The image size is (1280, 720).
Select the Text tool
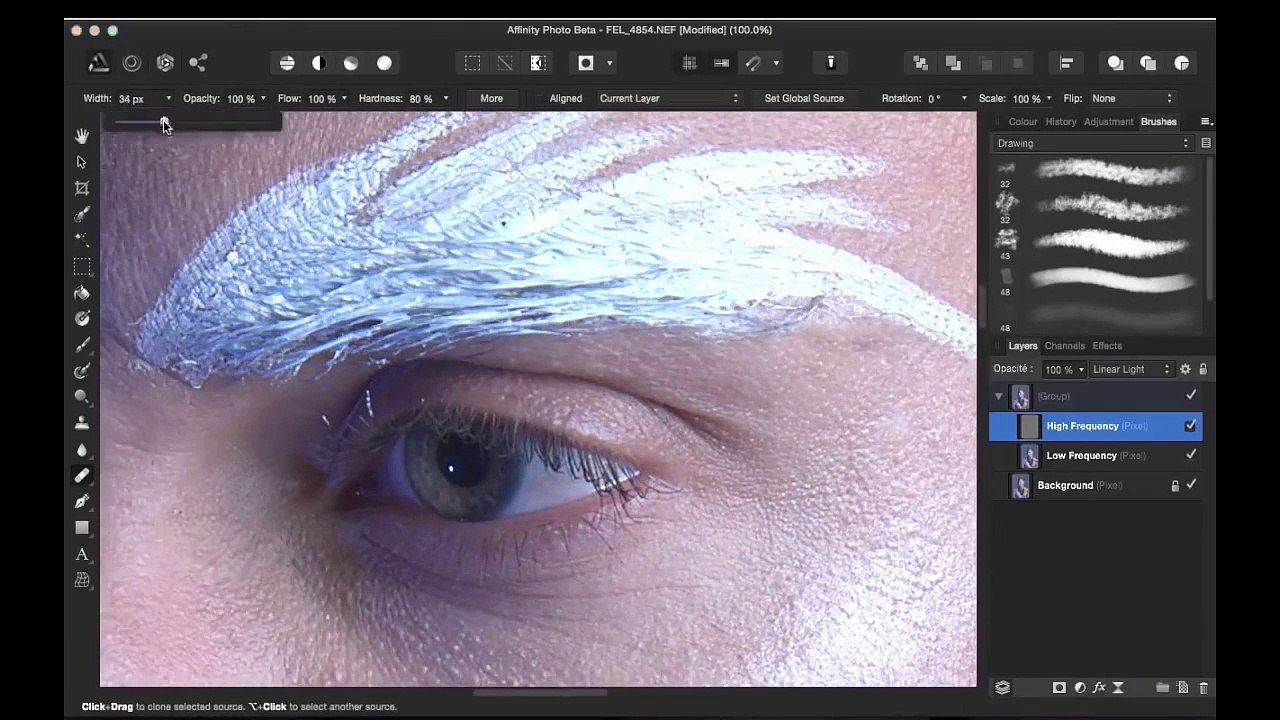pos(82,554)
